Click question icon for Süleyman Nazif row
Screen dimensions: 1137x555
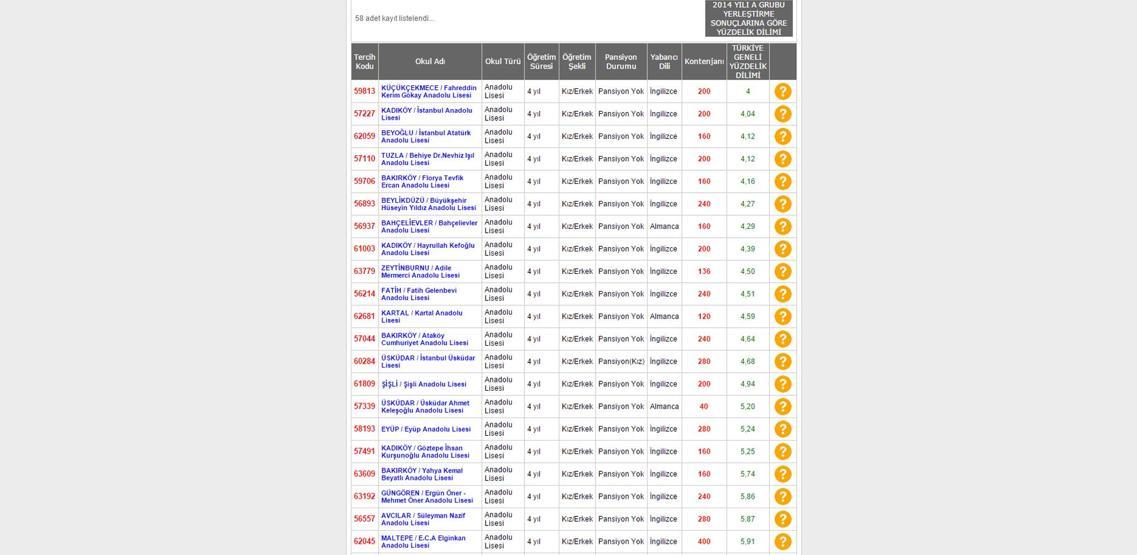tap(782, 519)
